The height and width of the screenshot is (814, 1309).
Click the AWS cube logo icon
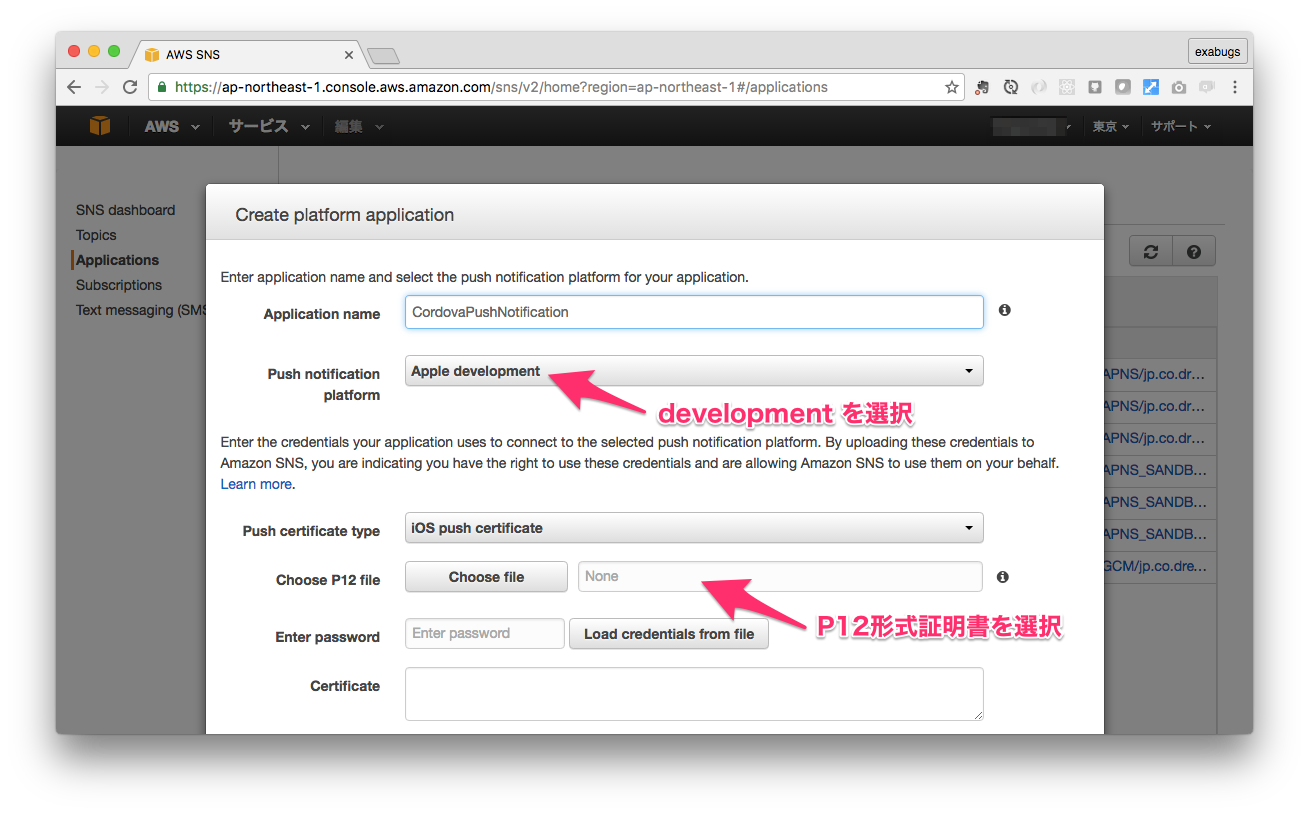(99, 126)
